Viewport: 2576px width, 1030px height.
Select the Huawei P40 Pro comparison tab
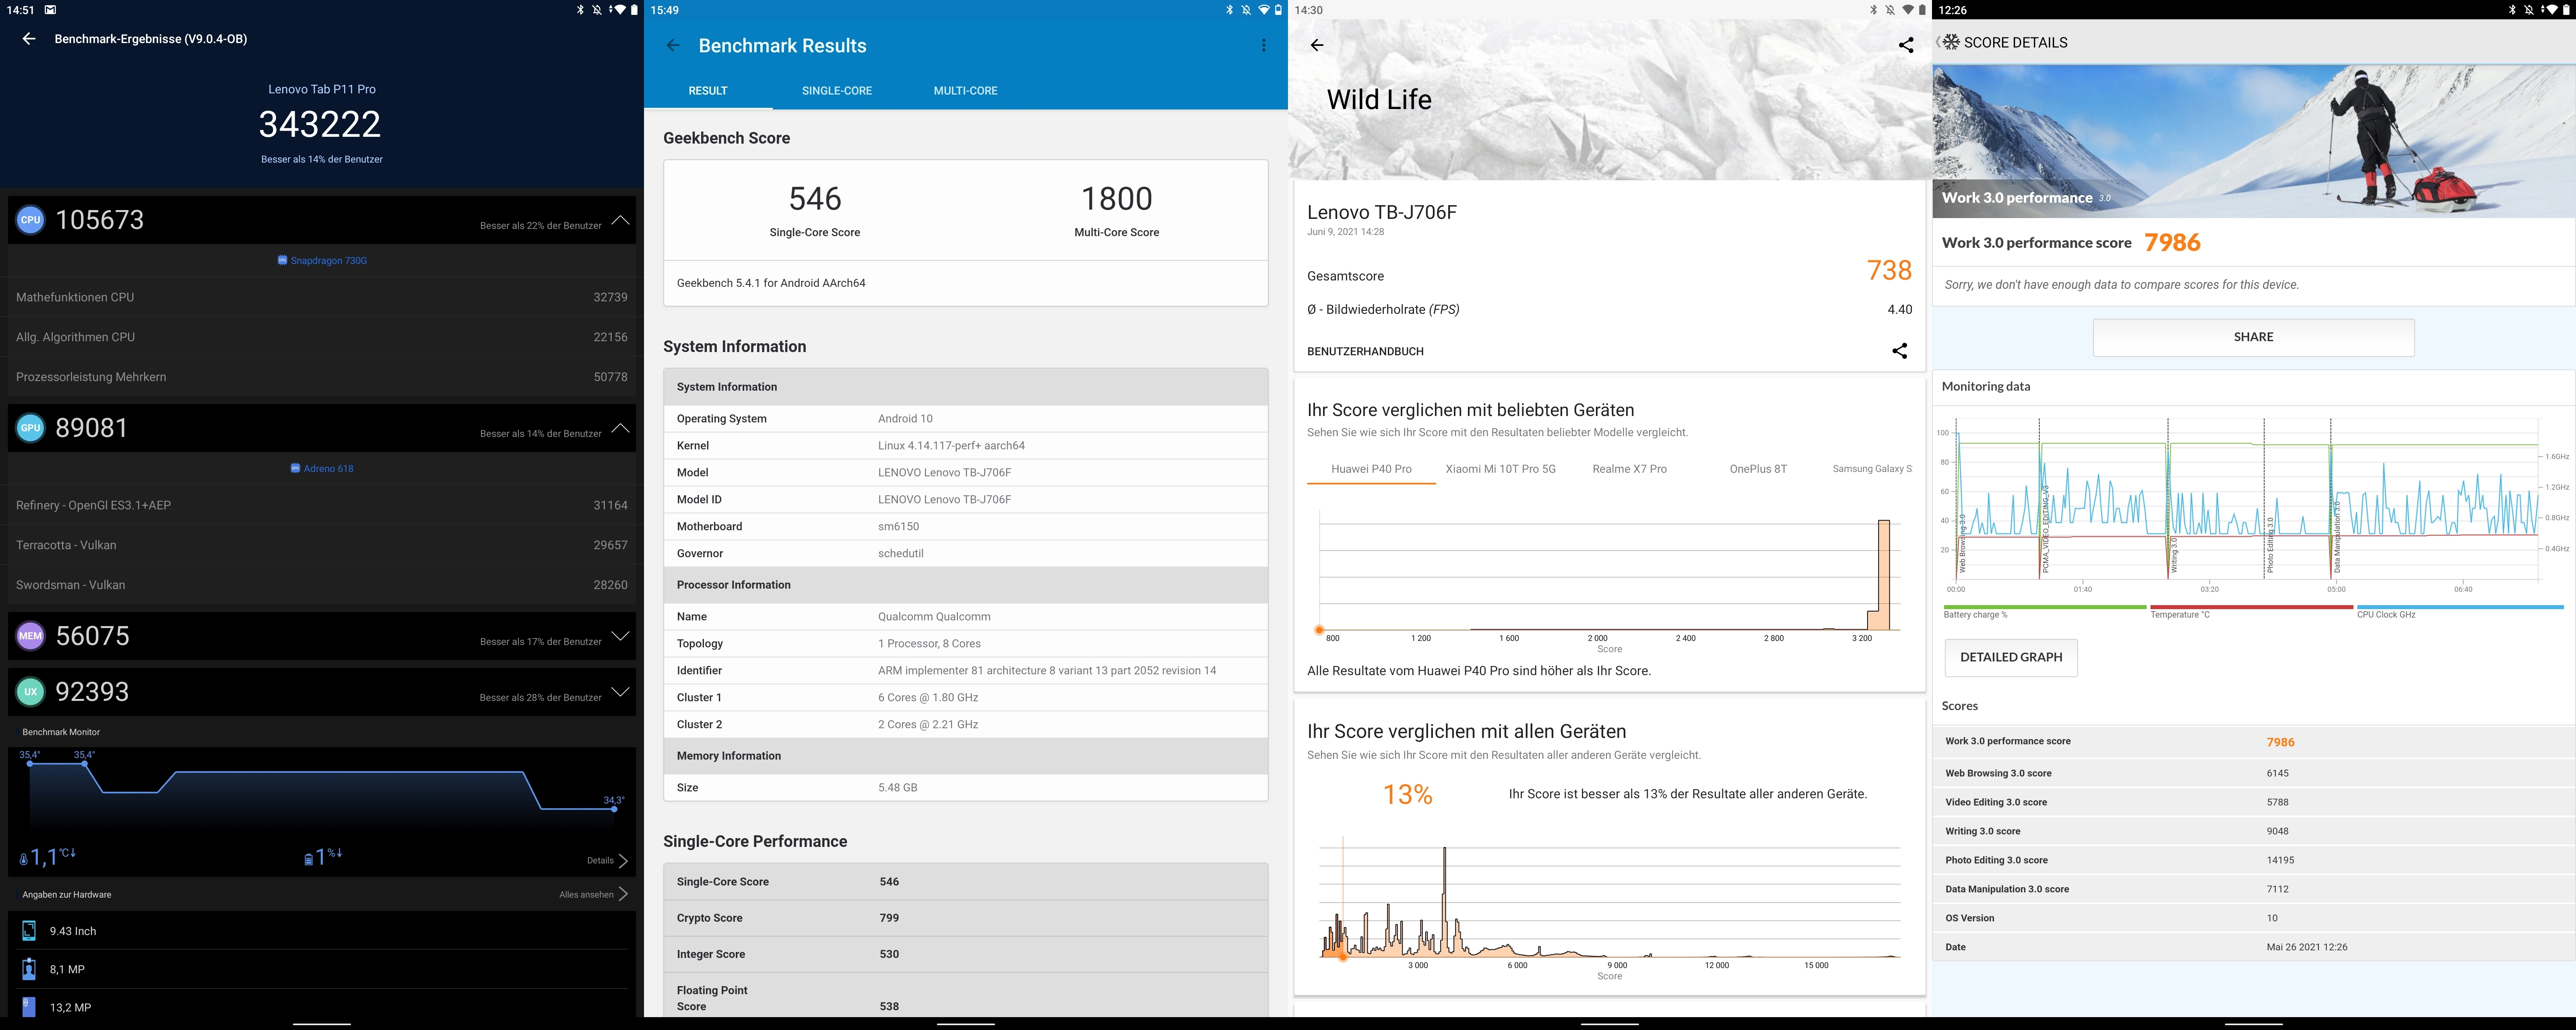tap(1371, 469)
